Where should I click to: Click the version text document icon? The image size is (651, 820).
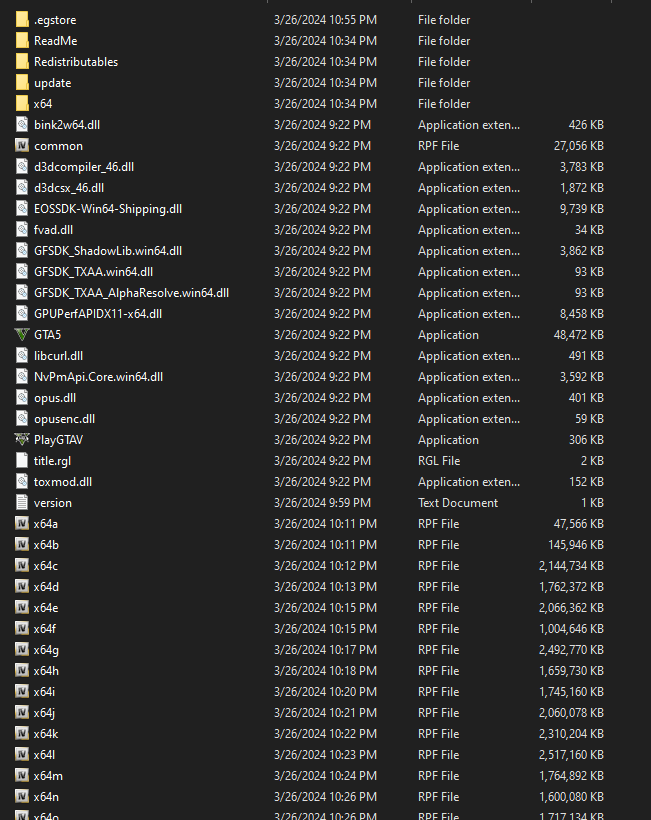click(x=22, y=503)
